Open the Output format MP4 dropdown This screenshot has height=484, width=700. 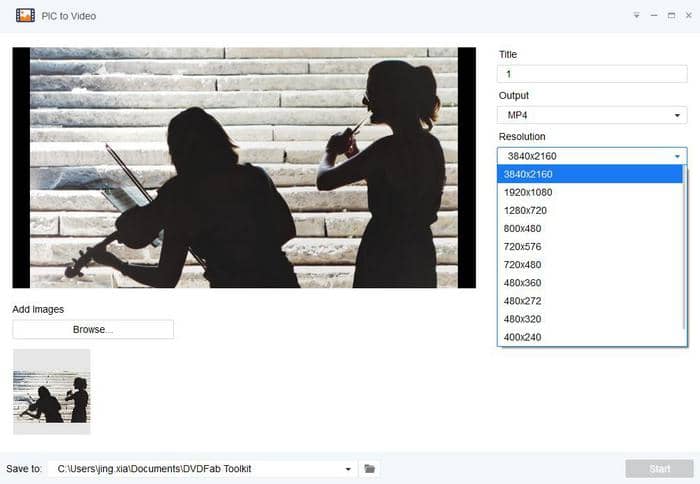592,115
